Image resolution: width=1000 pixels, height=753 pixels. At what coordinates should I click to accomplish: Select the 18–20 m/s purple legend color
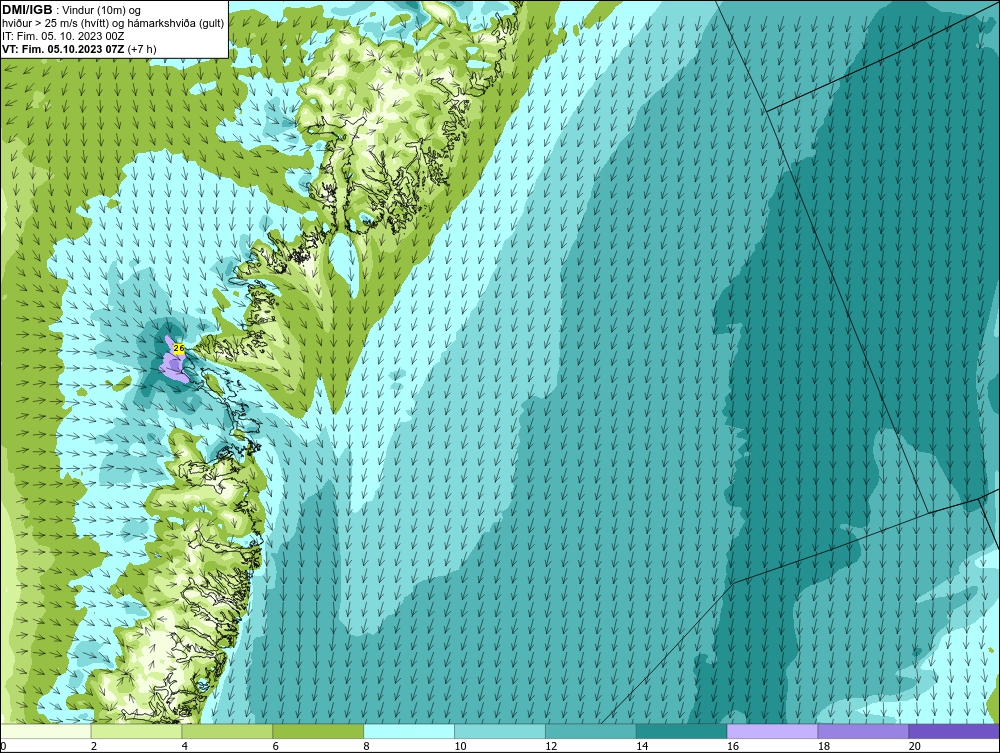click(x=864, y=731)
